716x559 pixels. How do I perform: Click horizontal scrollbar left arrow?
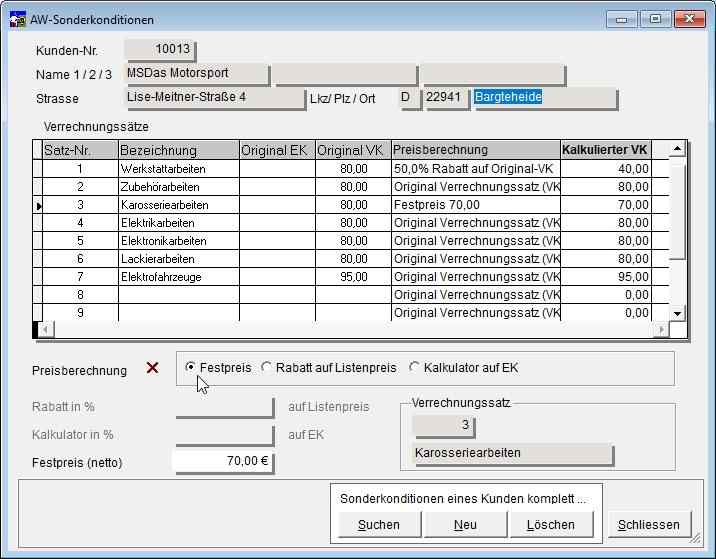click(46, 329)
